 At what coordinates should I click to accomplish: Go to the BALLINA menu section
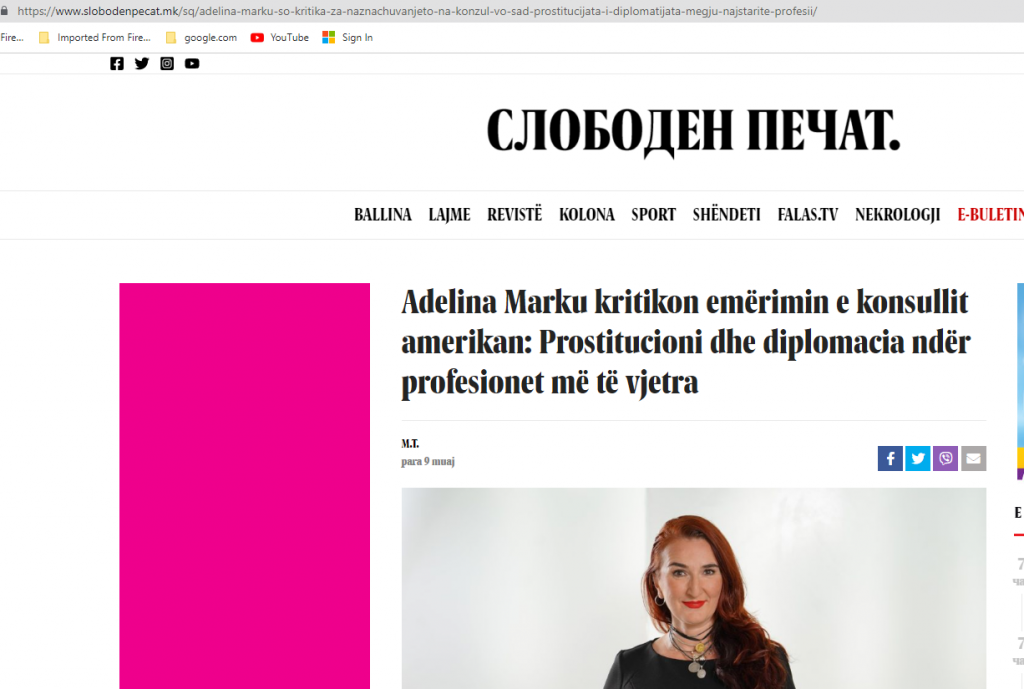pos(383,215)
